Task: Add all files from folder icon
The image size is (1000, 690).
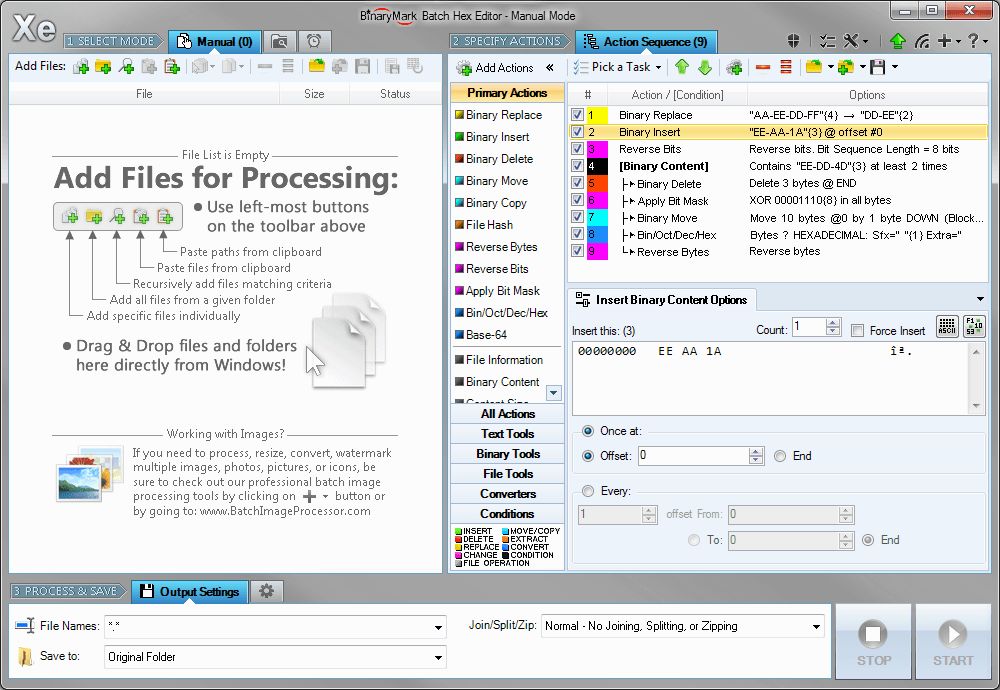Action: tap(103, 66)
